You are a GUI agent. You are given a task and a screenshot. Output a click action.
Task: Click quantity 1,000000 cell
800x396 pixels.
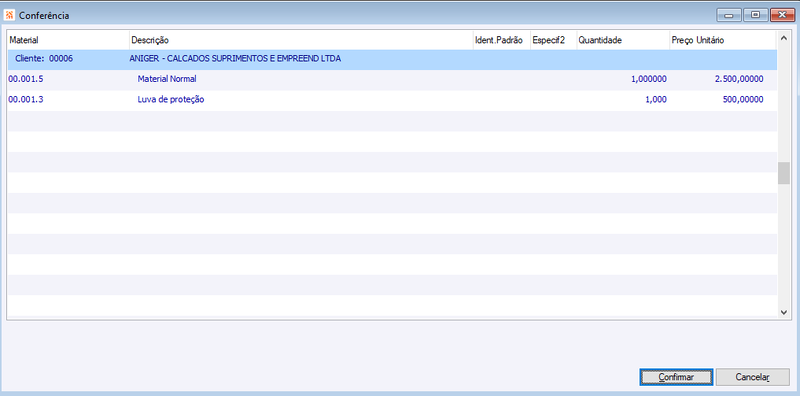[648, 79]
